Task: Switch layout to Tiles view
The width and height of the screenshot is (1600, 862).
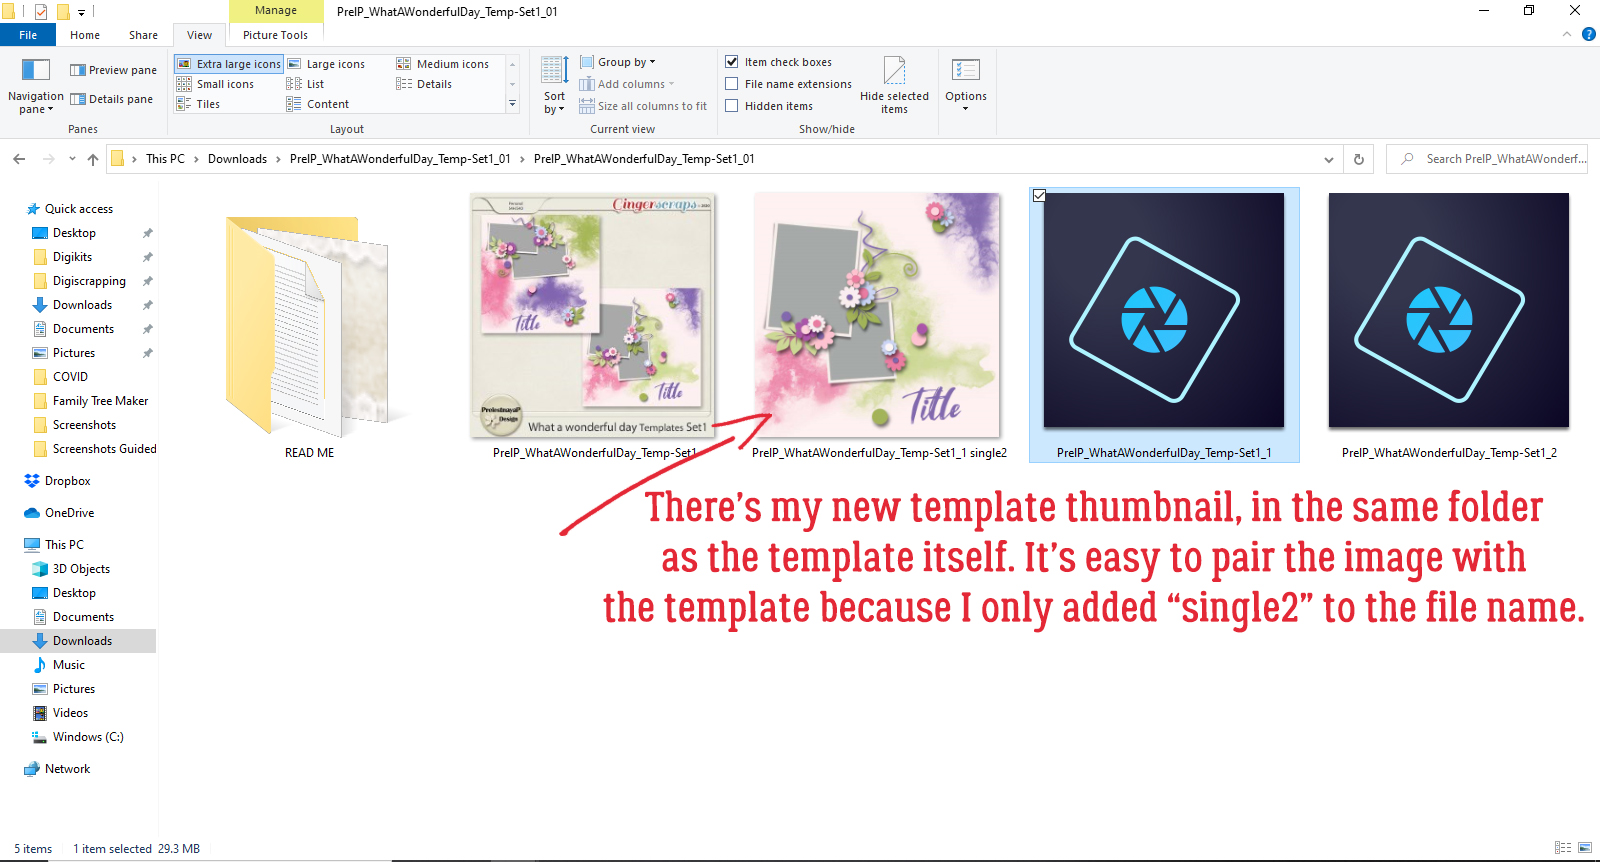Action: tap(198, 104)
